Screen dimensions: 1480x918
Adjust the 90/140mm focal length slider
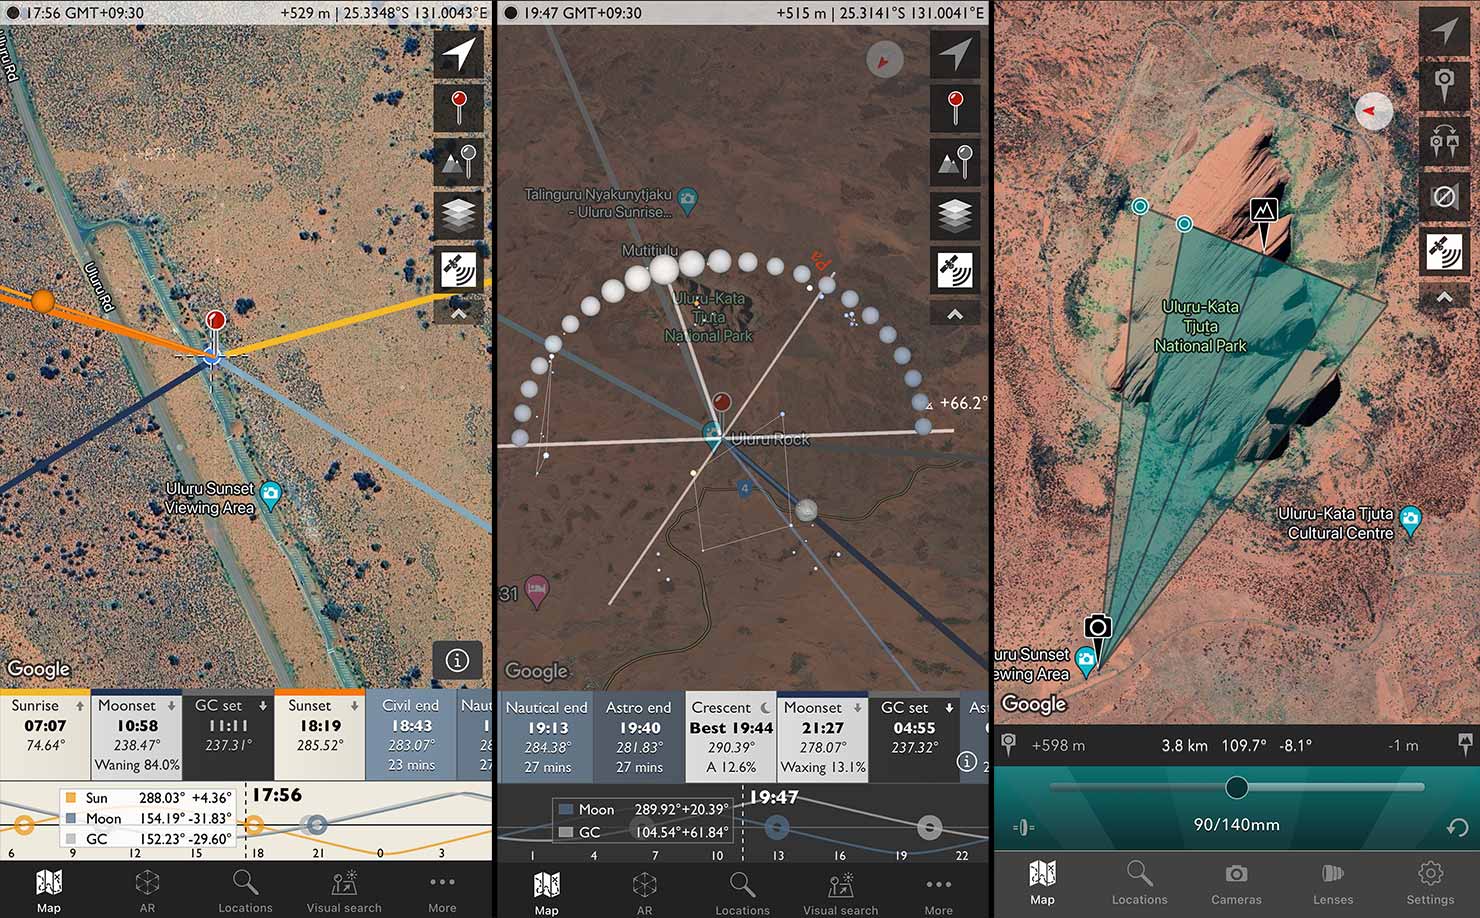click(x=1236, y=788)
